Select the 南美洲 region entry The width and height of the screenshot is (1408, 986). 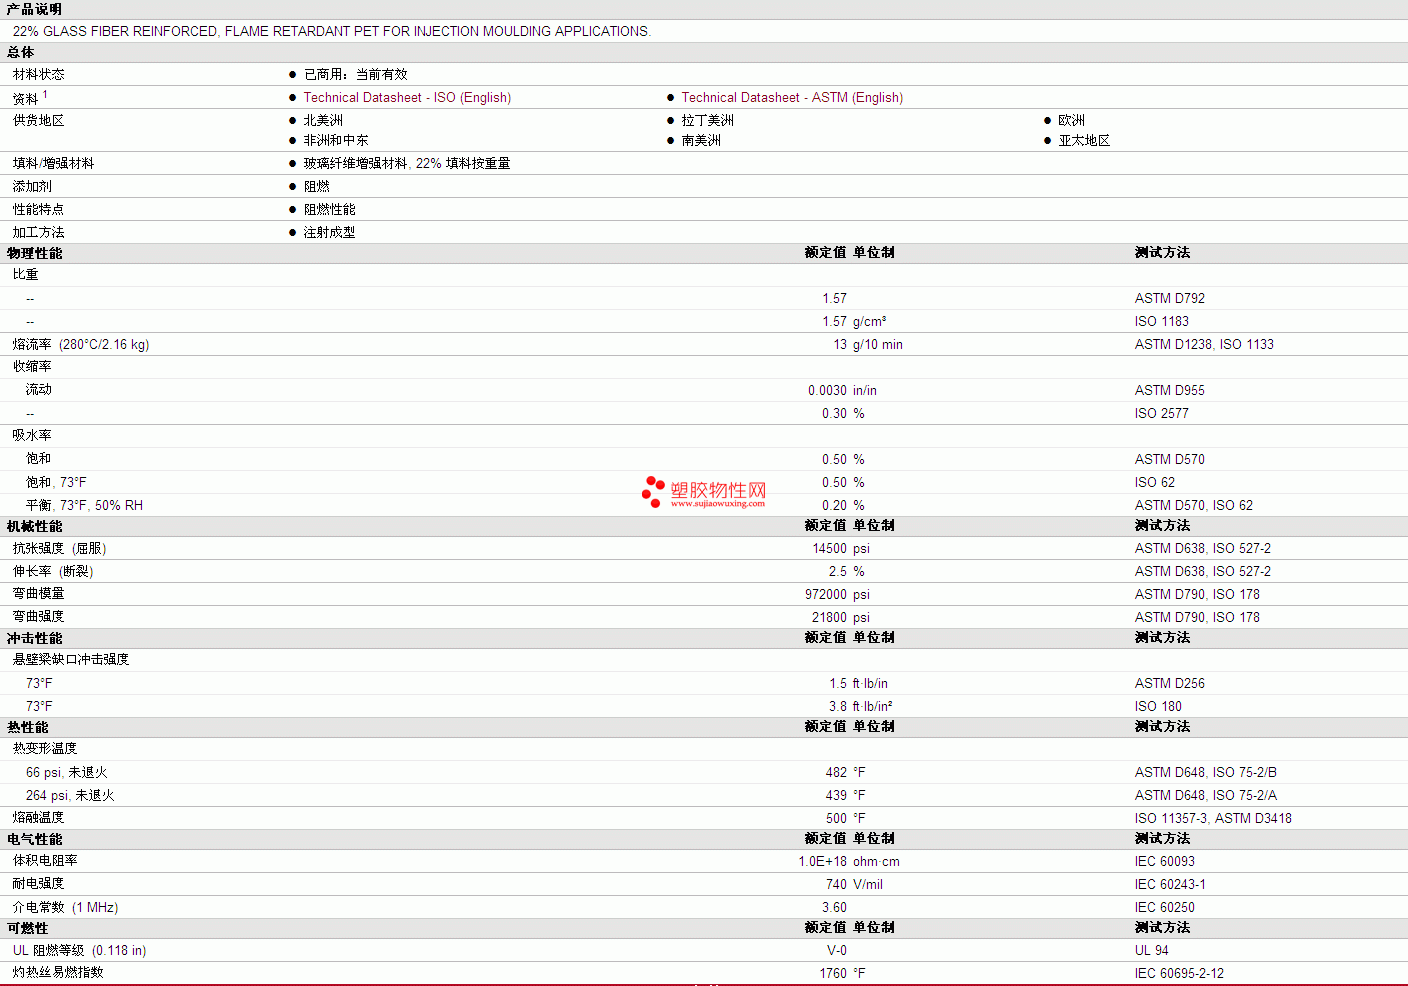701,140
